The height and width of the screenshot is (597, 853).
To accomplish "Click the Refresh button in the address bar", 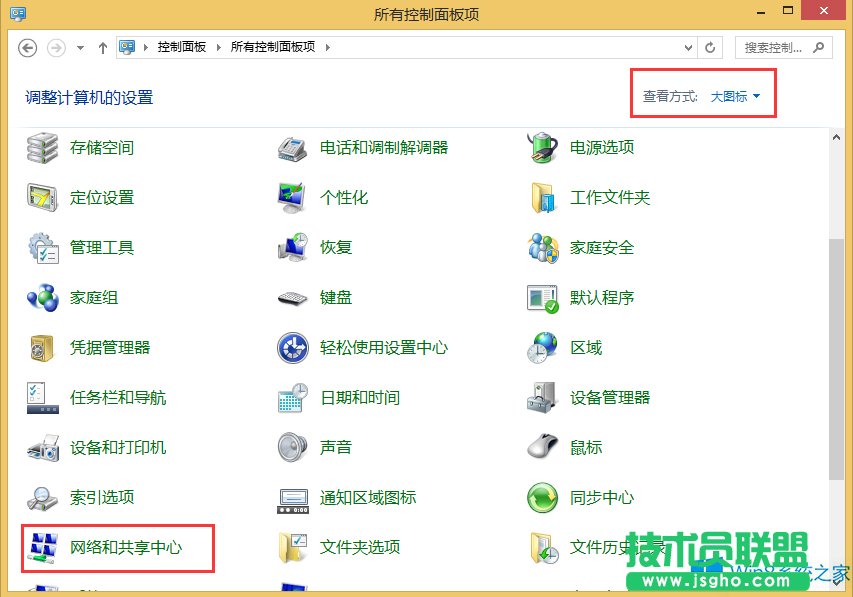I will [x=710, y=47].
